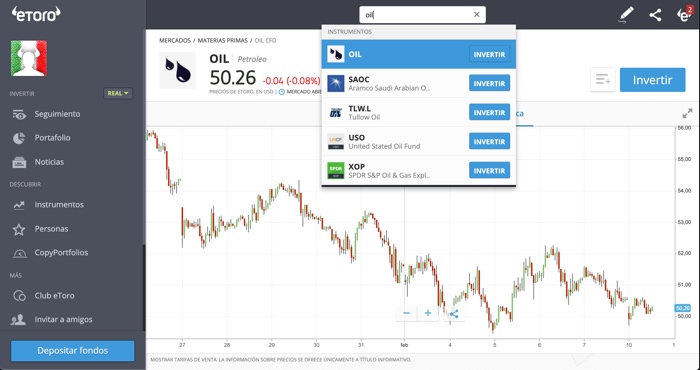Expand chart to fullscreen

coord(687,113)
